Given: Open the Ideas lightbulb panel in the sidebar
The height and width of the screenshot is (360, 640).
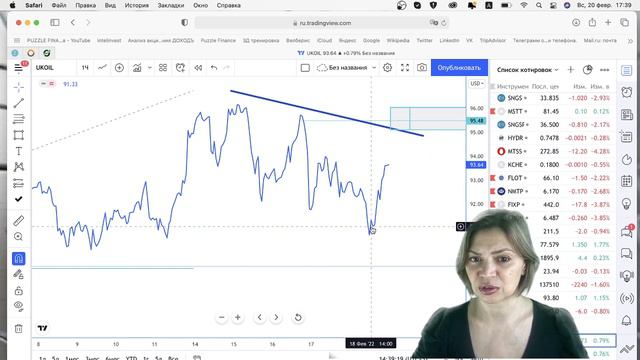Looking at the screenshot, I should 627,203.
